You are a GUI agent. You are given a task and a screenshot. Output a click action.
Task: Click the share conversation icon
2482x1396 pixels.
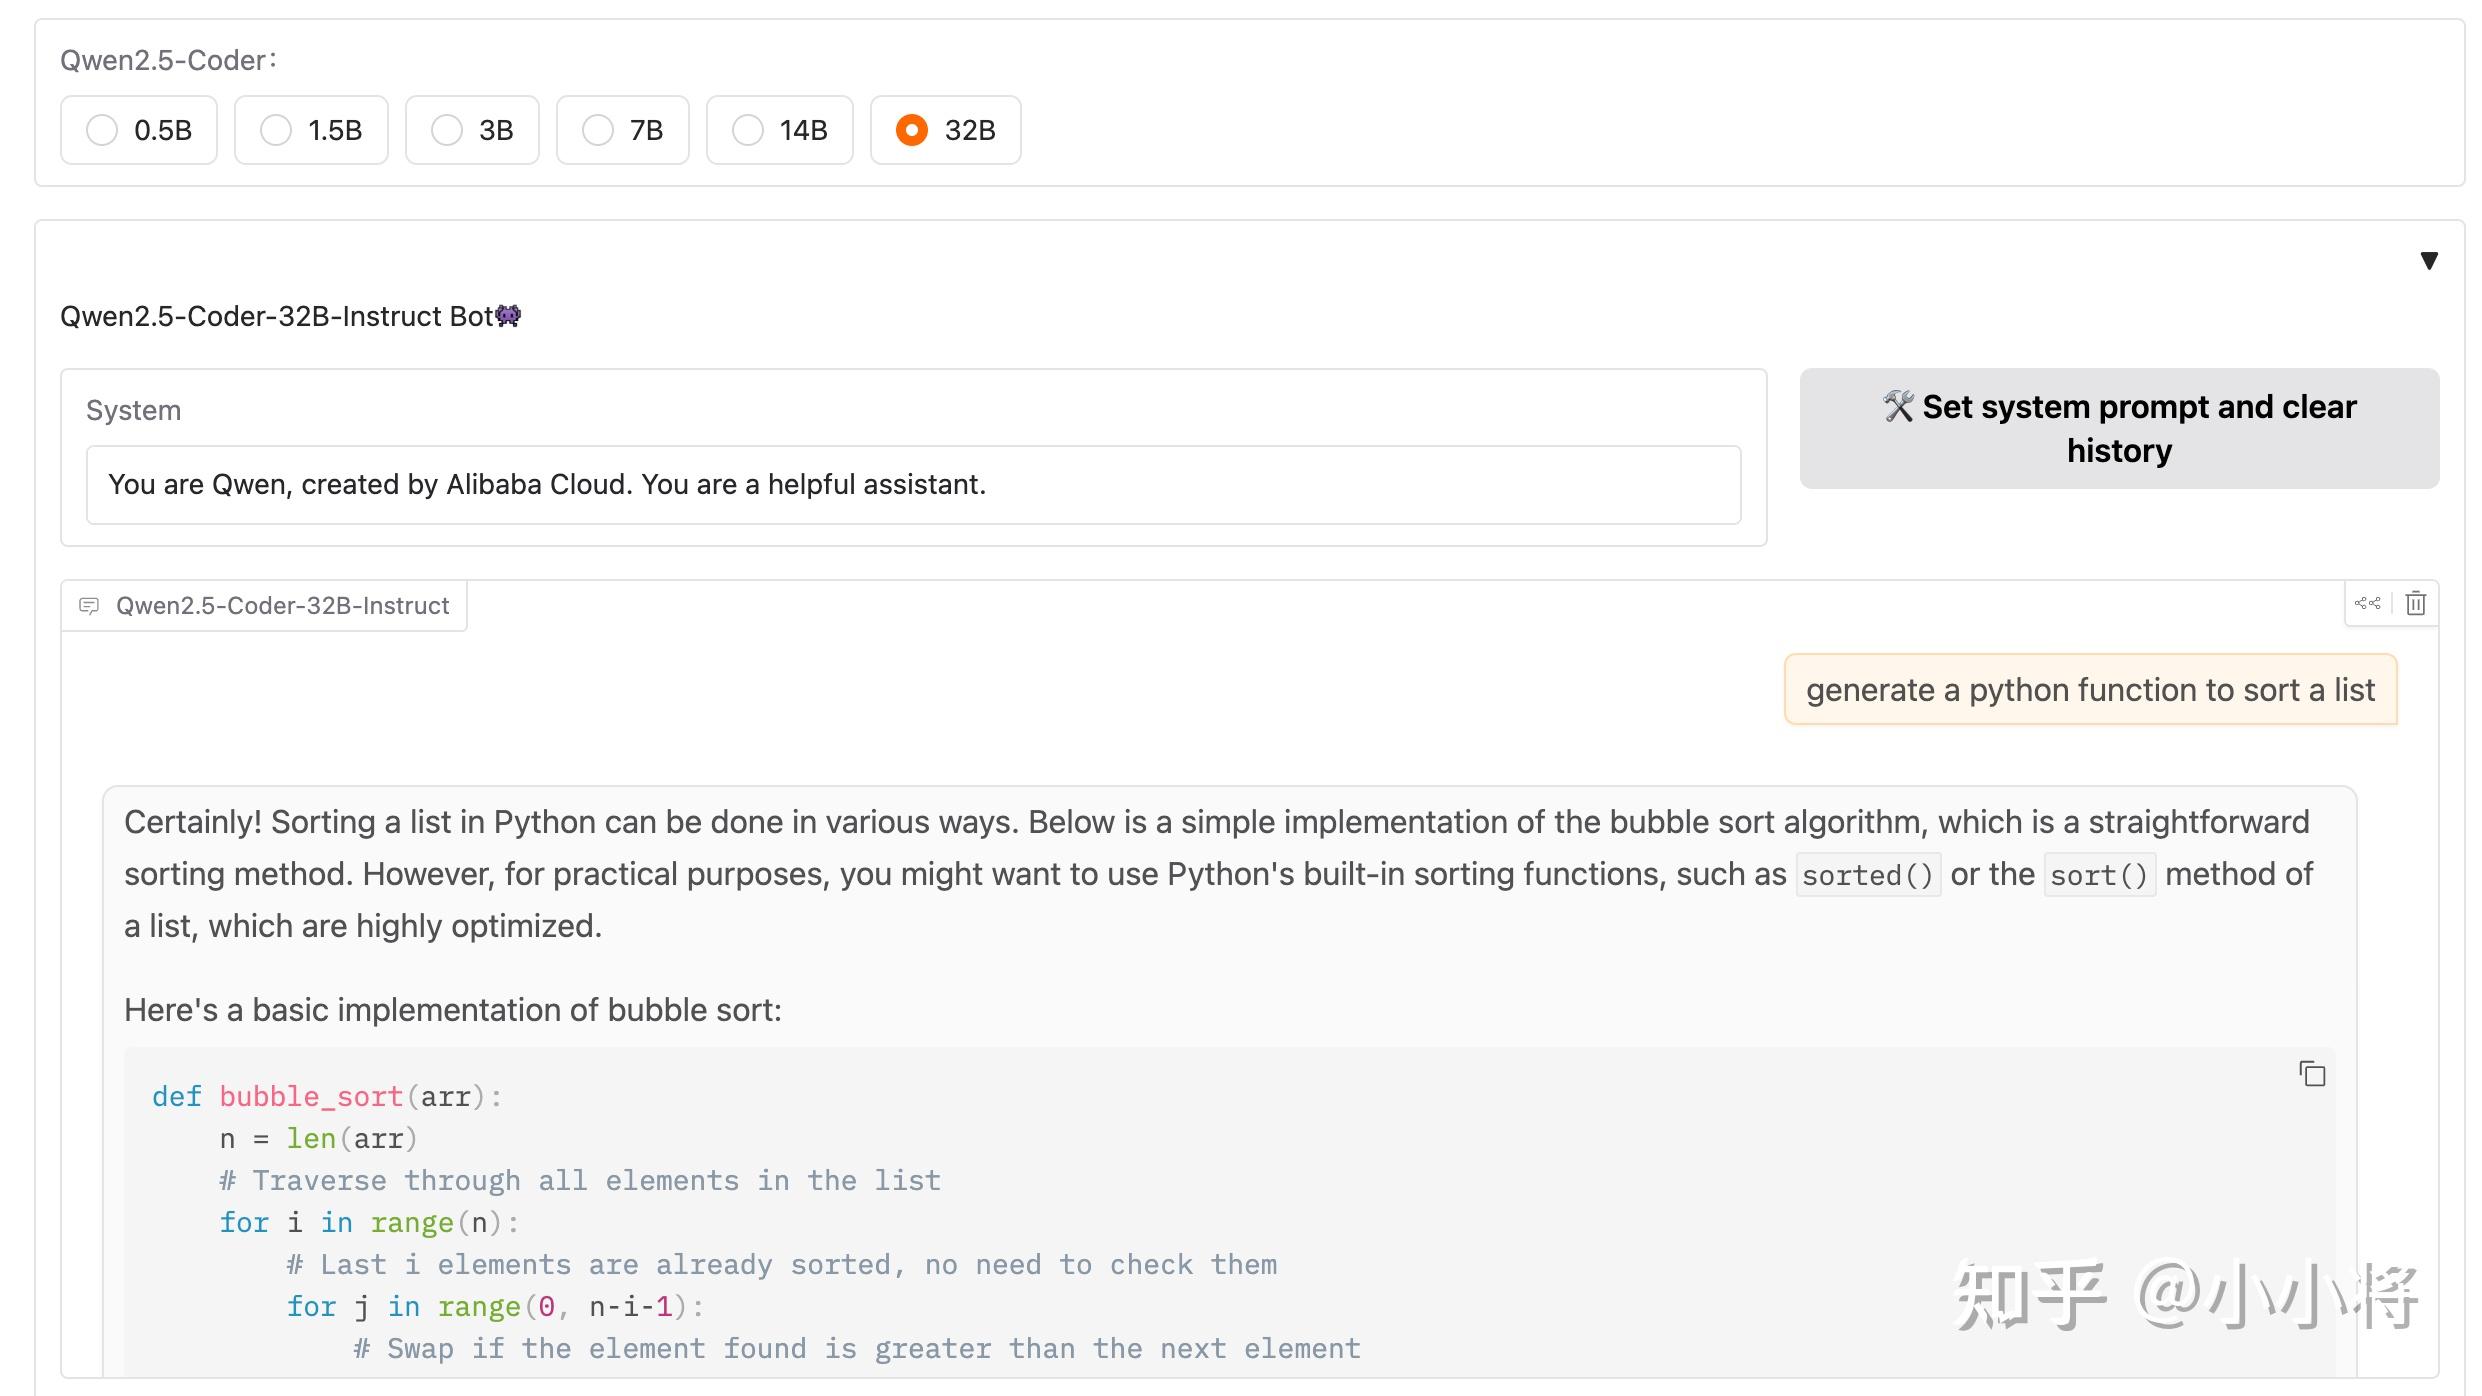point(2367,603)
